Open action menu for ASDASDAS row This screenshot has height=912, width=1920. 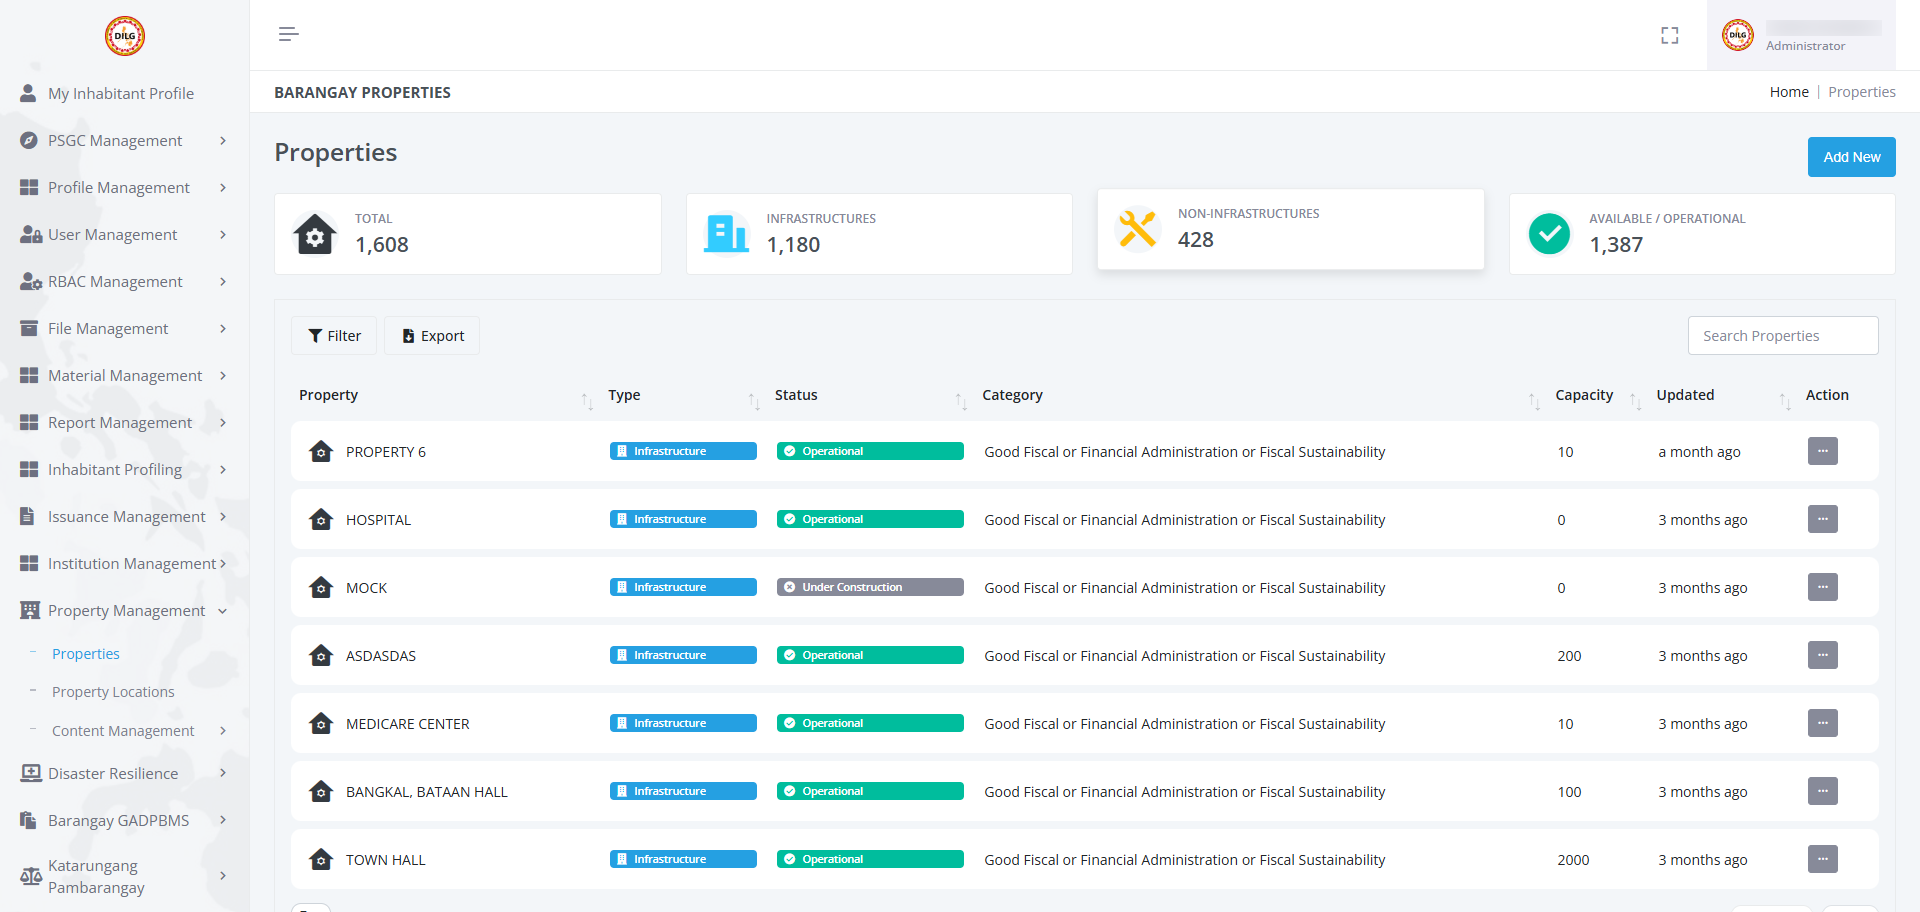coord(1823,655)
